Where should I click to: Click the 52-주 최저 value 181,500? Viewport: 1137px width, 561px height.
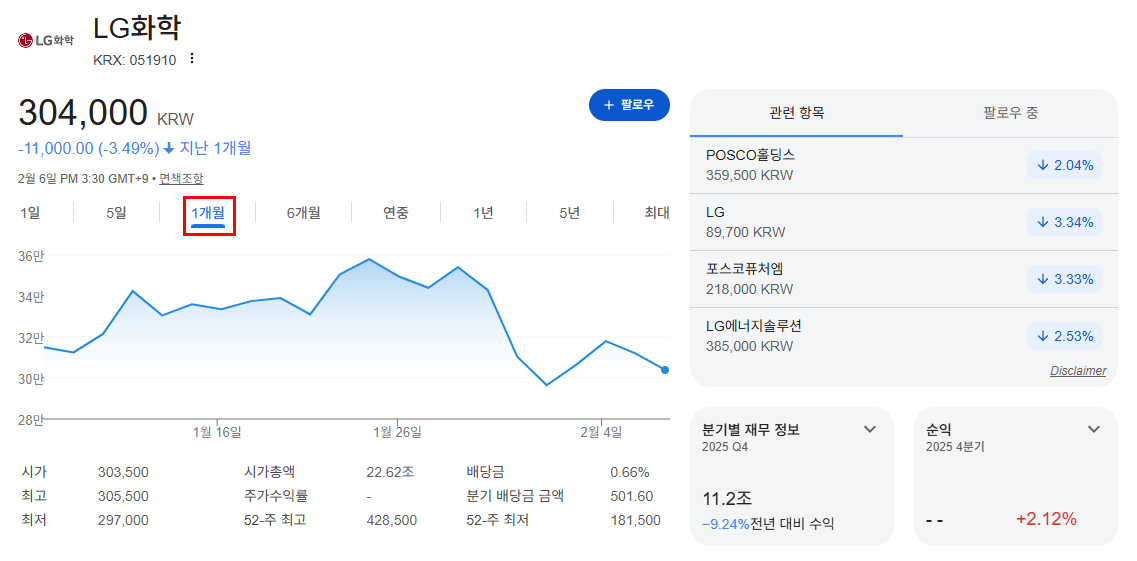[635, 520]
